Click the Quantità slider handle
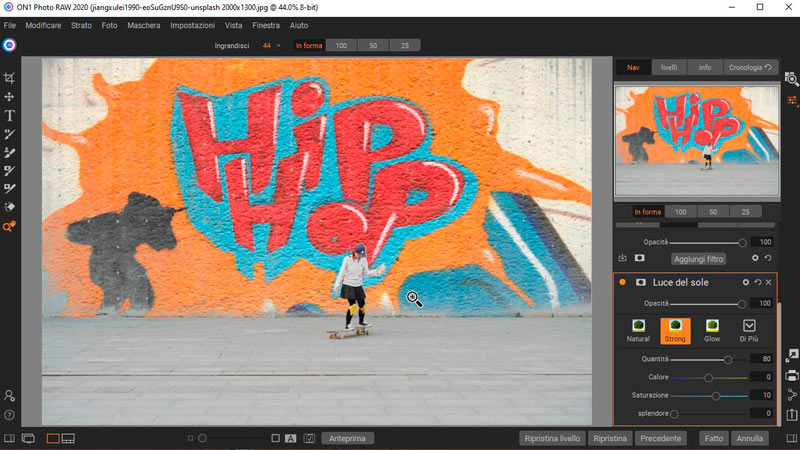The width and height of the screenshot is (800, 450). point(728,360)
